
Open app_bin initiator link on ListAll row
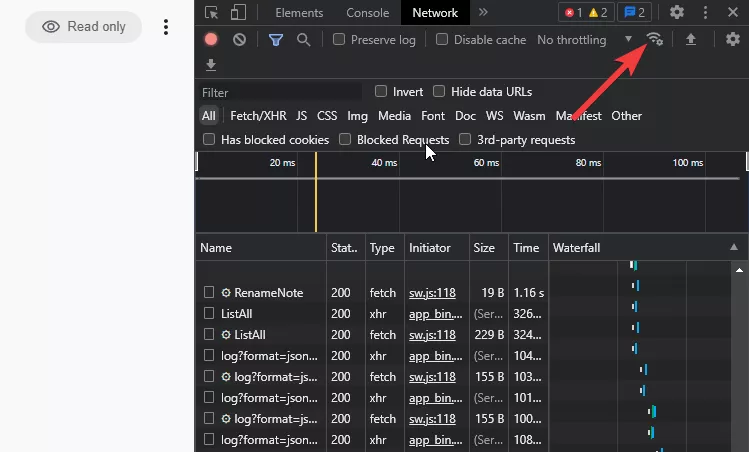[x=436, y=314]
